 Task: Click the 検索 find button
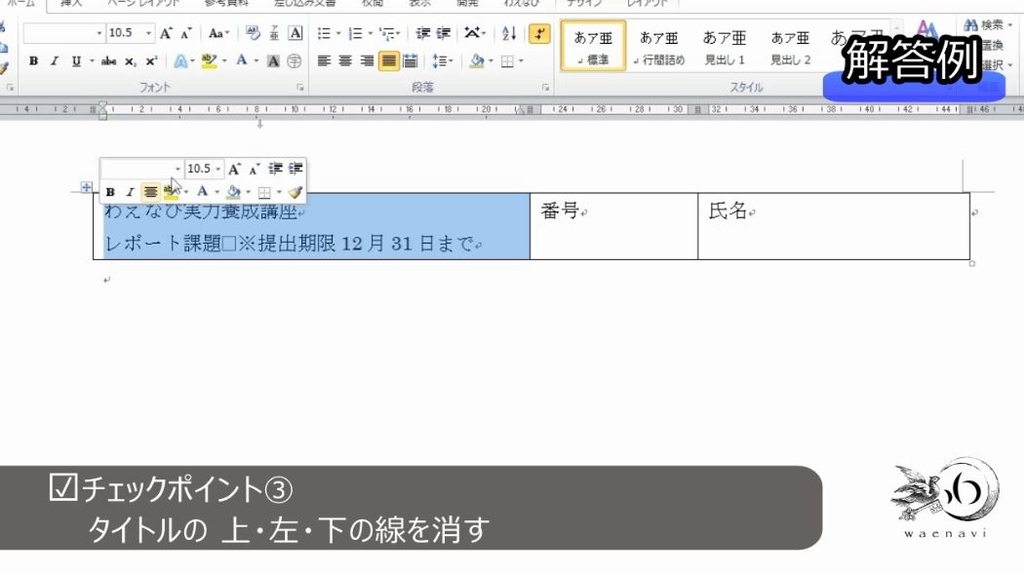coord(987,25)
